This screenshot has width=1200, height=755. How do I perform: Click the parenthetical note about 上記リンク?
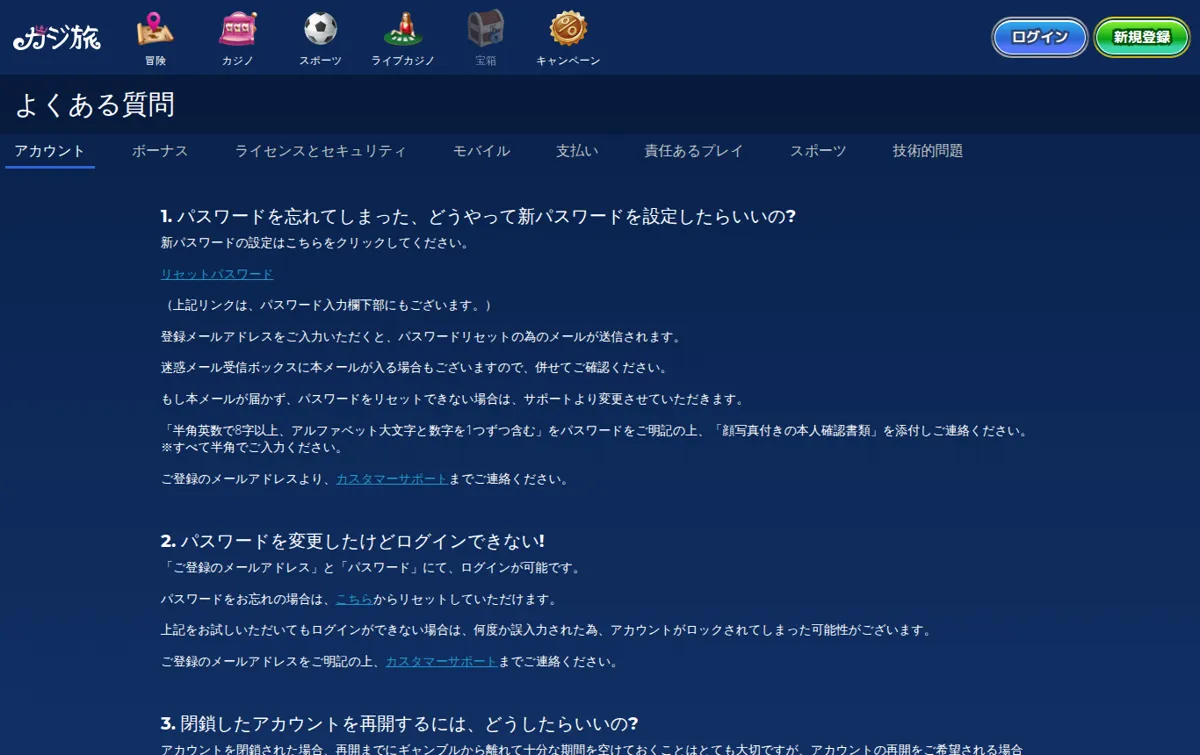coord(327,305)
